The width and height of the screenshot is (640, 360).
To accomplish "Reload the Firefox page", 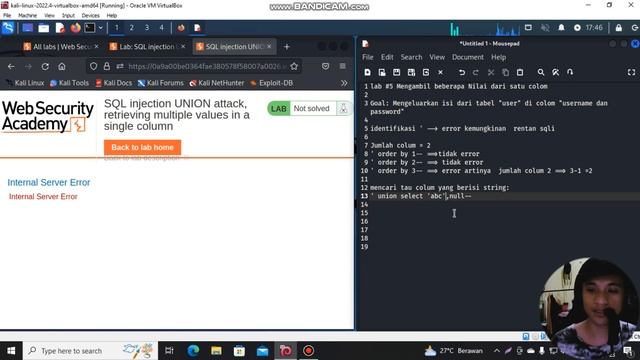I will 45,66.
